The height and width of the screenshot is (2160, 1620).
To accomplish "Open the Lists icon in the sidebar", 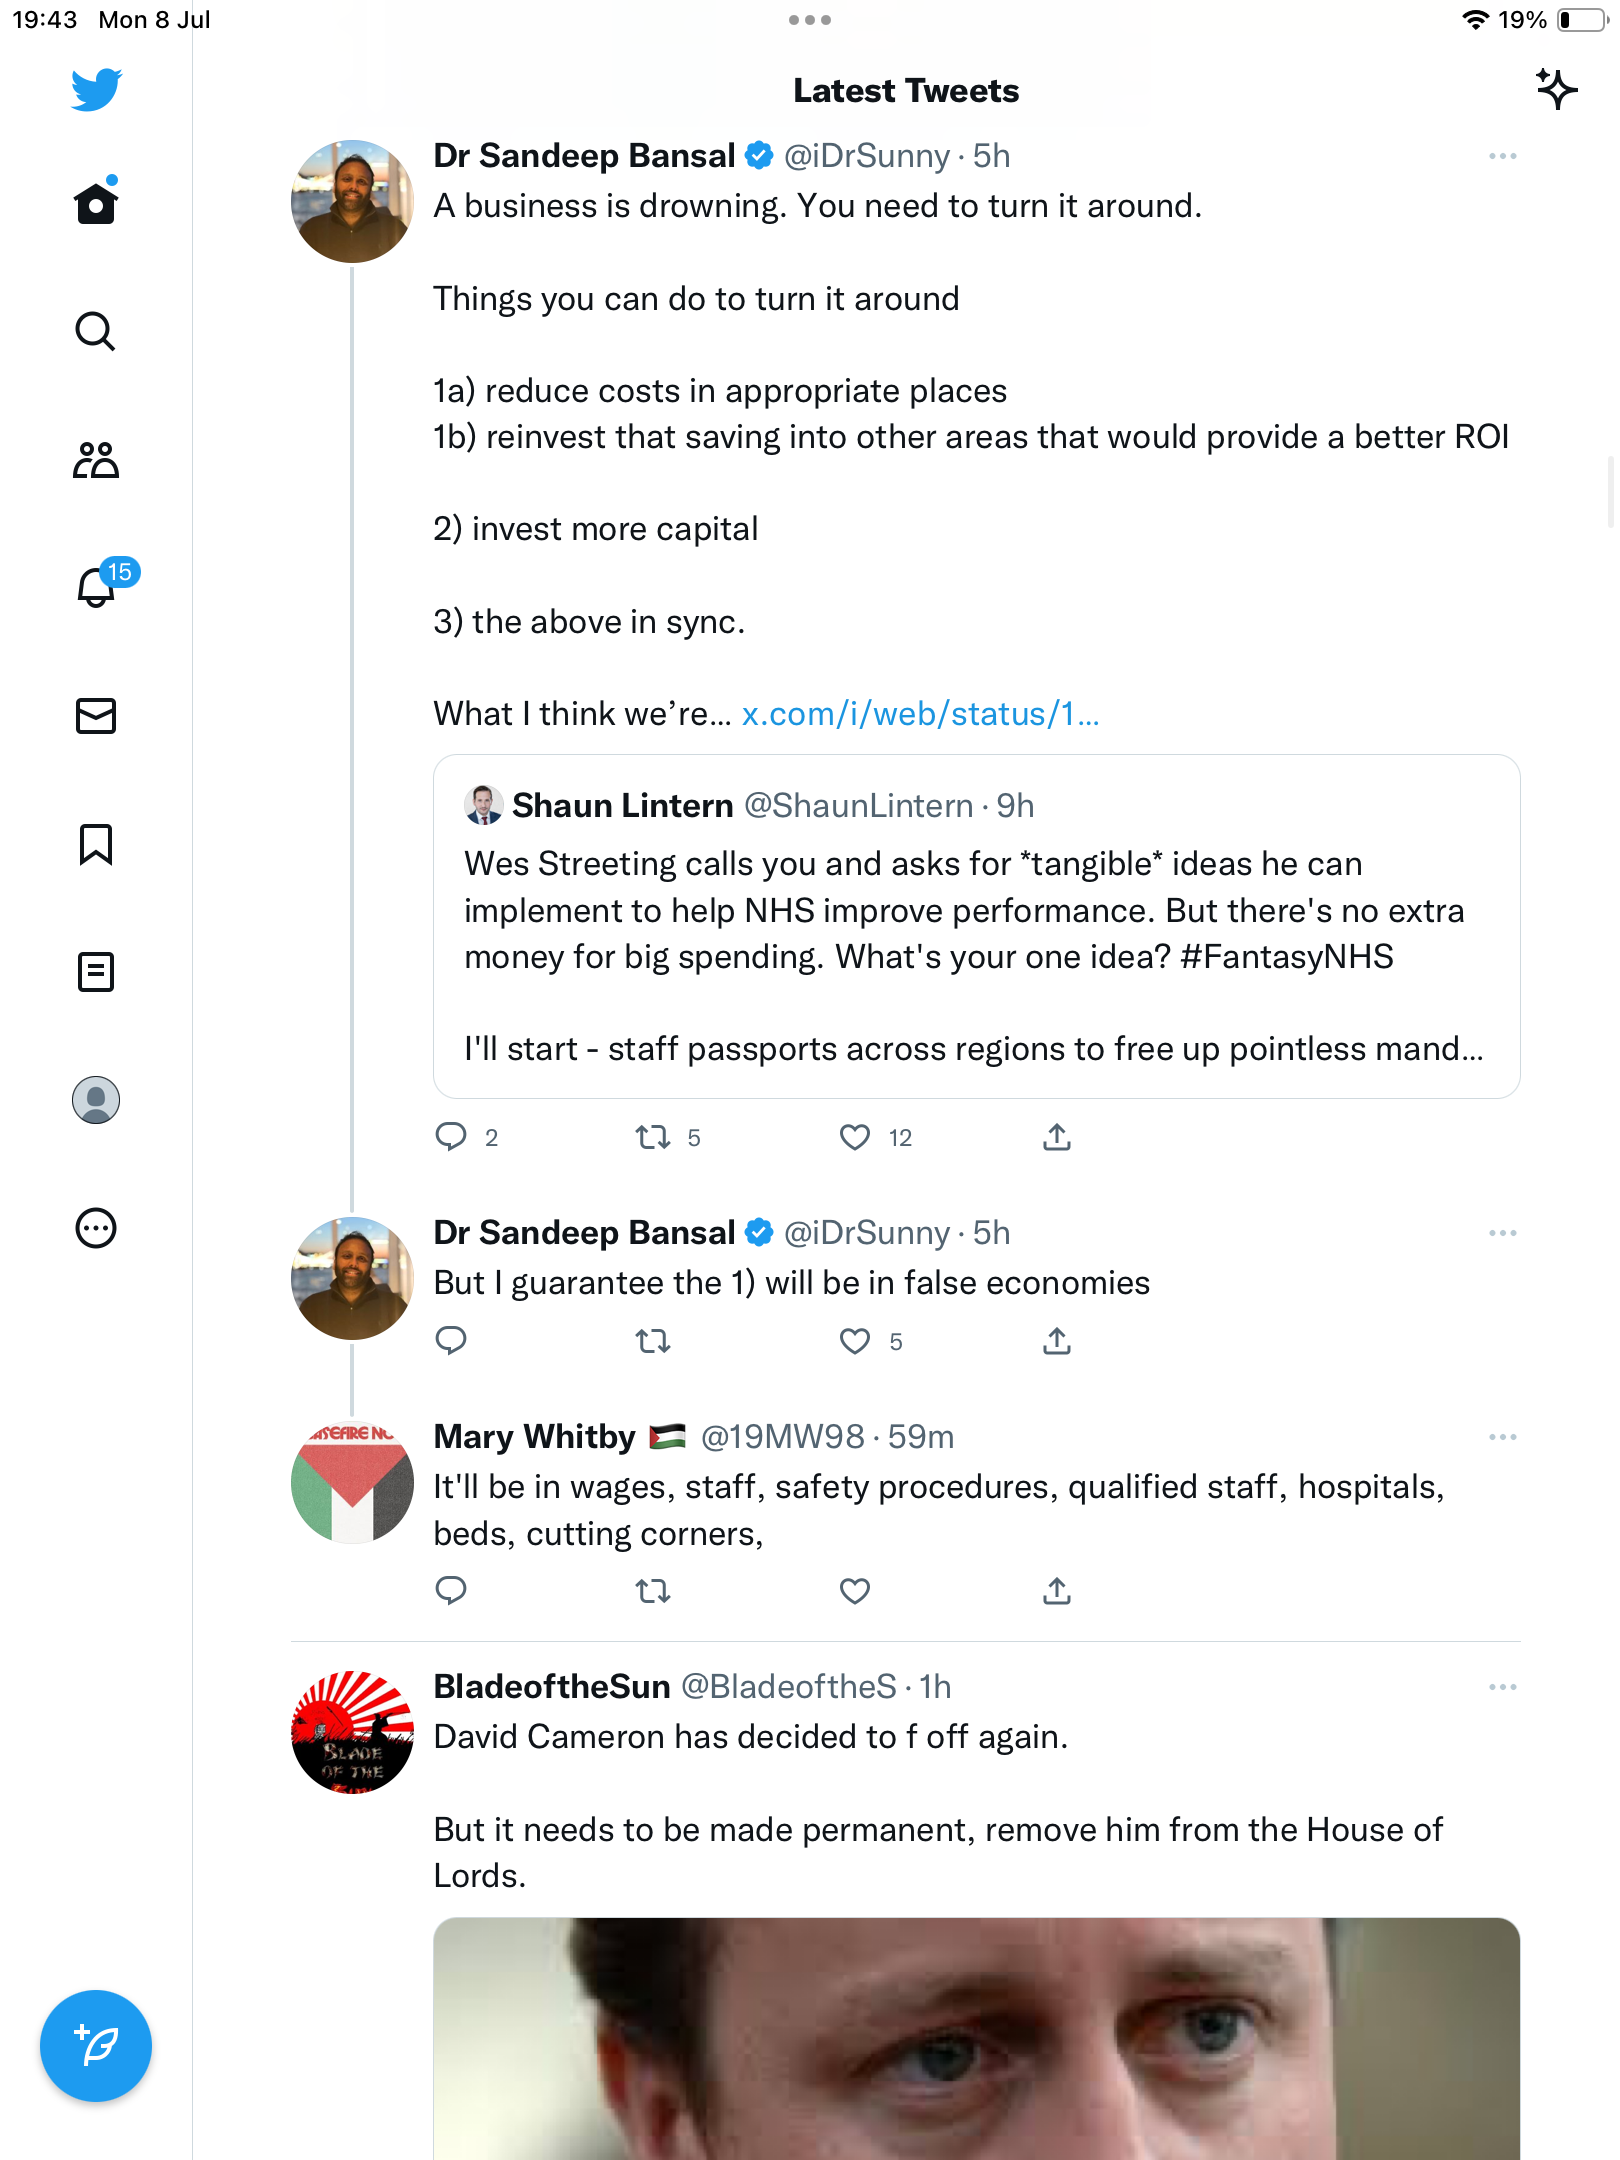I will point(96,972).
